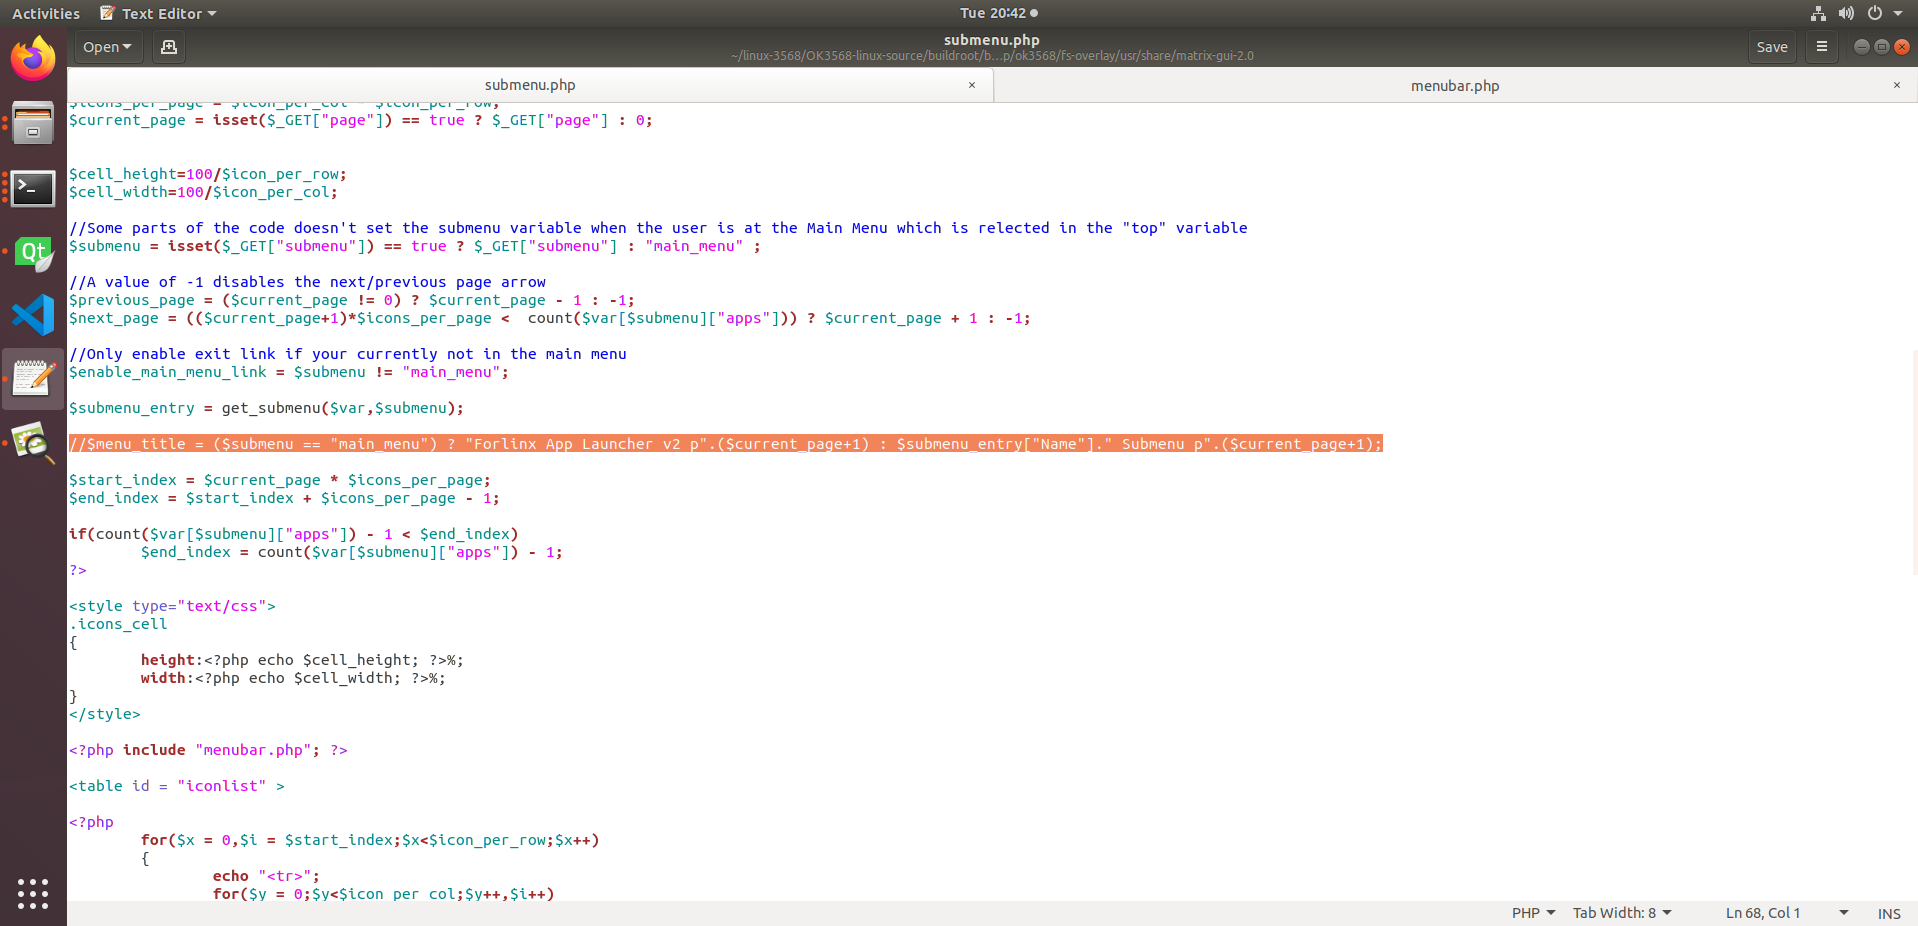1918x926 pixels.
Task: Click the $start_index assignment line
Action: coord(280,480)
